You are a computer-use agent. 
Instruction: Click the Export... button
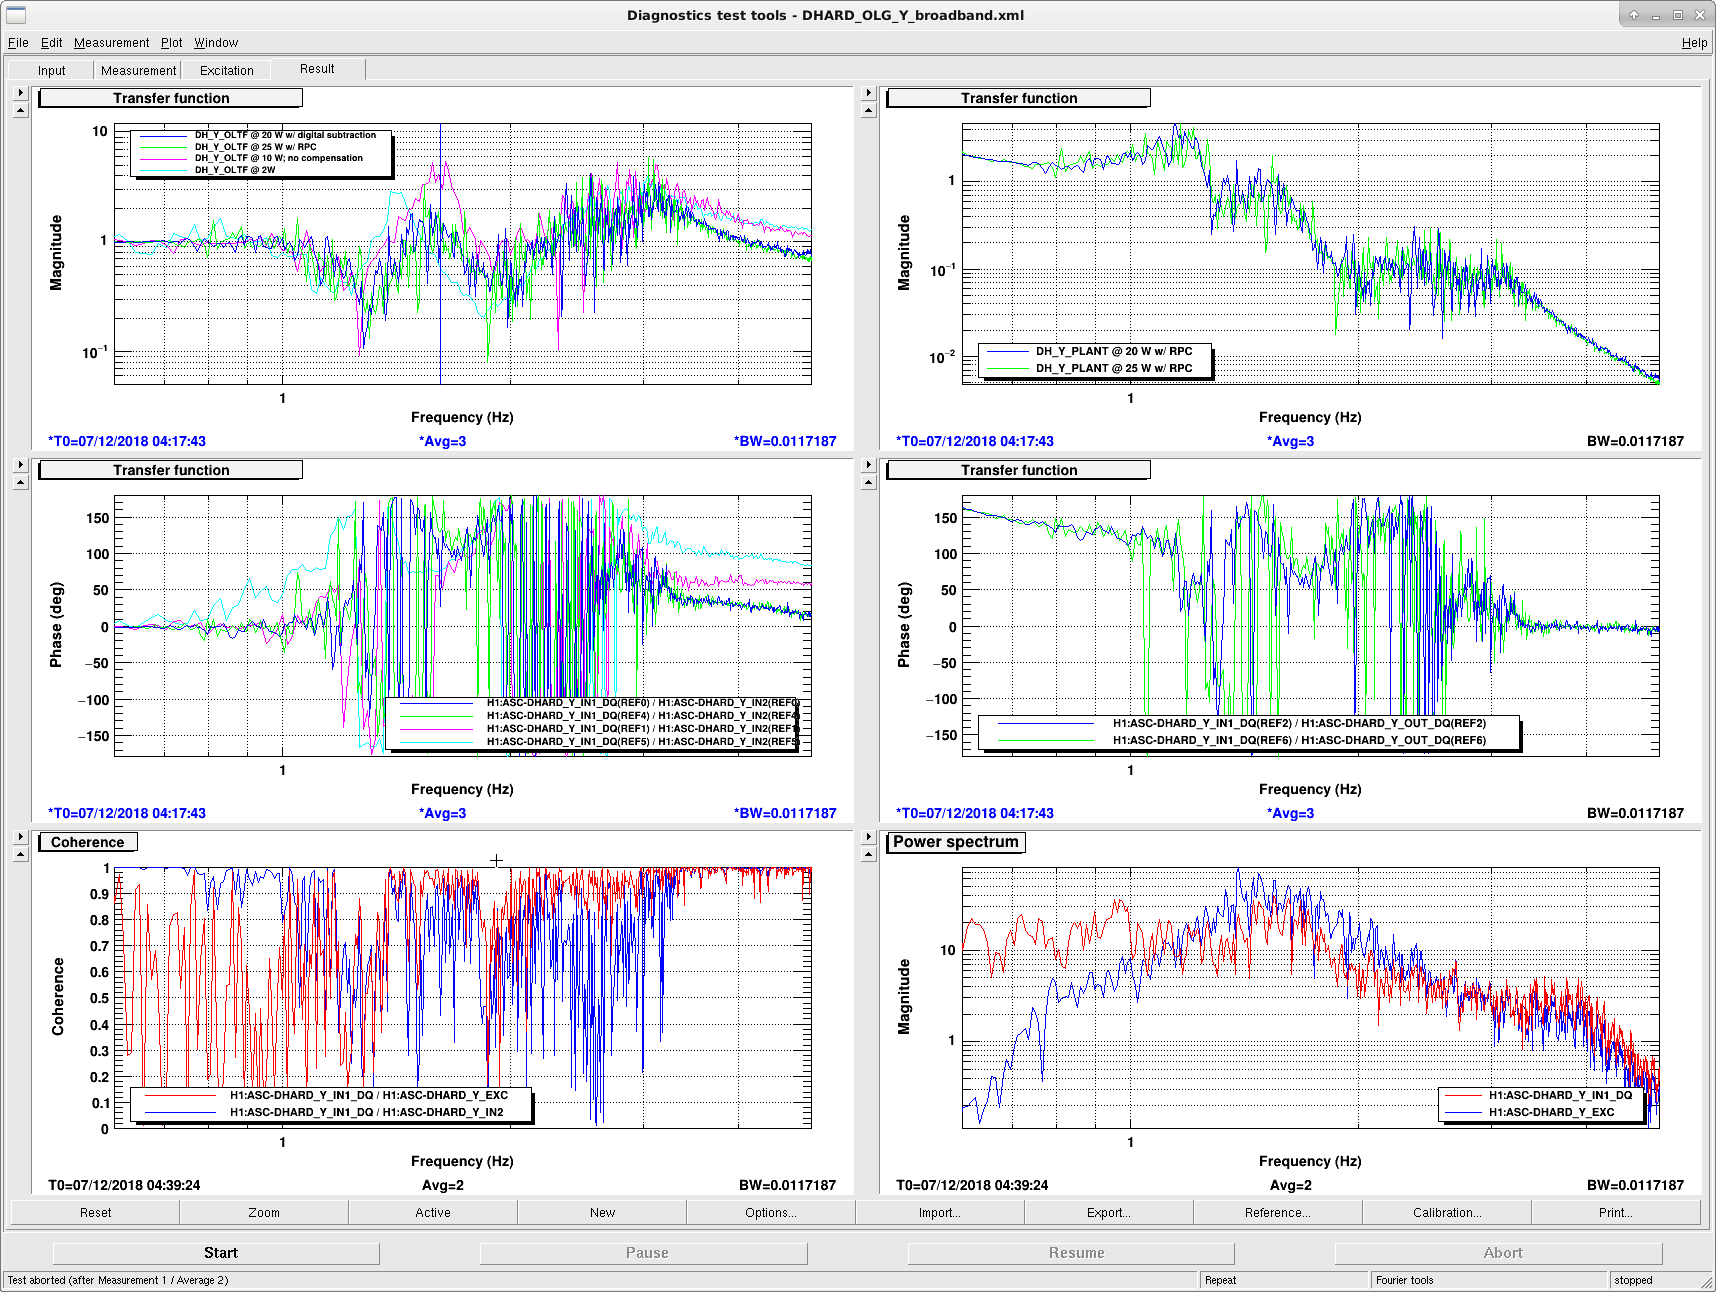tap(1108, 1212)
